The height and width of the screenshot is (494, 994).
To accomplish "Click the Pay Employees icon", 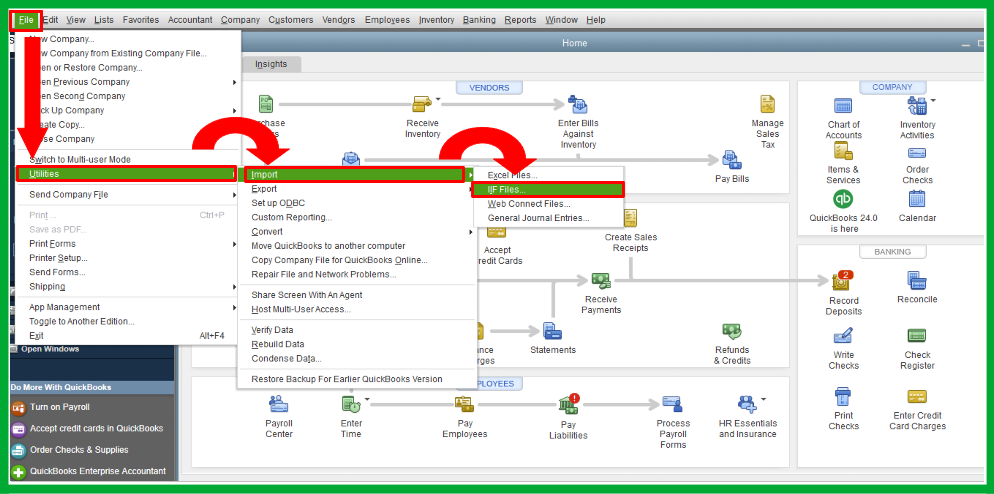I will click(x=464, y=403).
